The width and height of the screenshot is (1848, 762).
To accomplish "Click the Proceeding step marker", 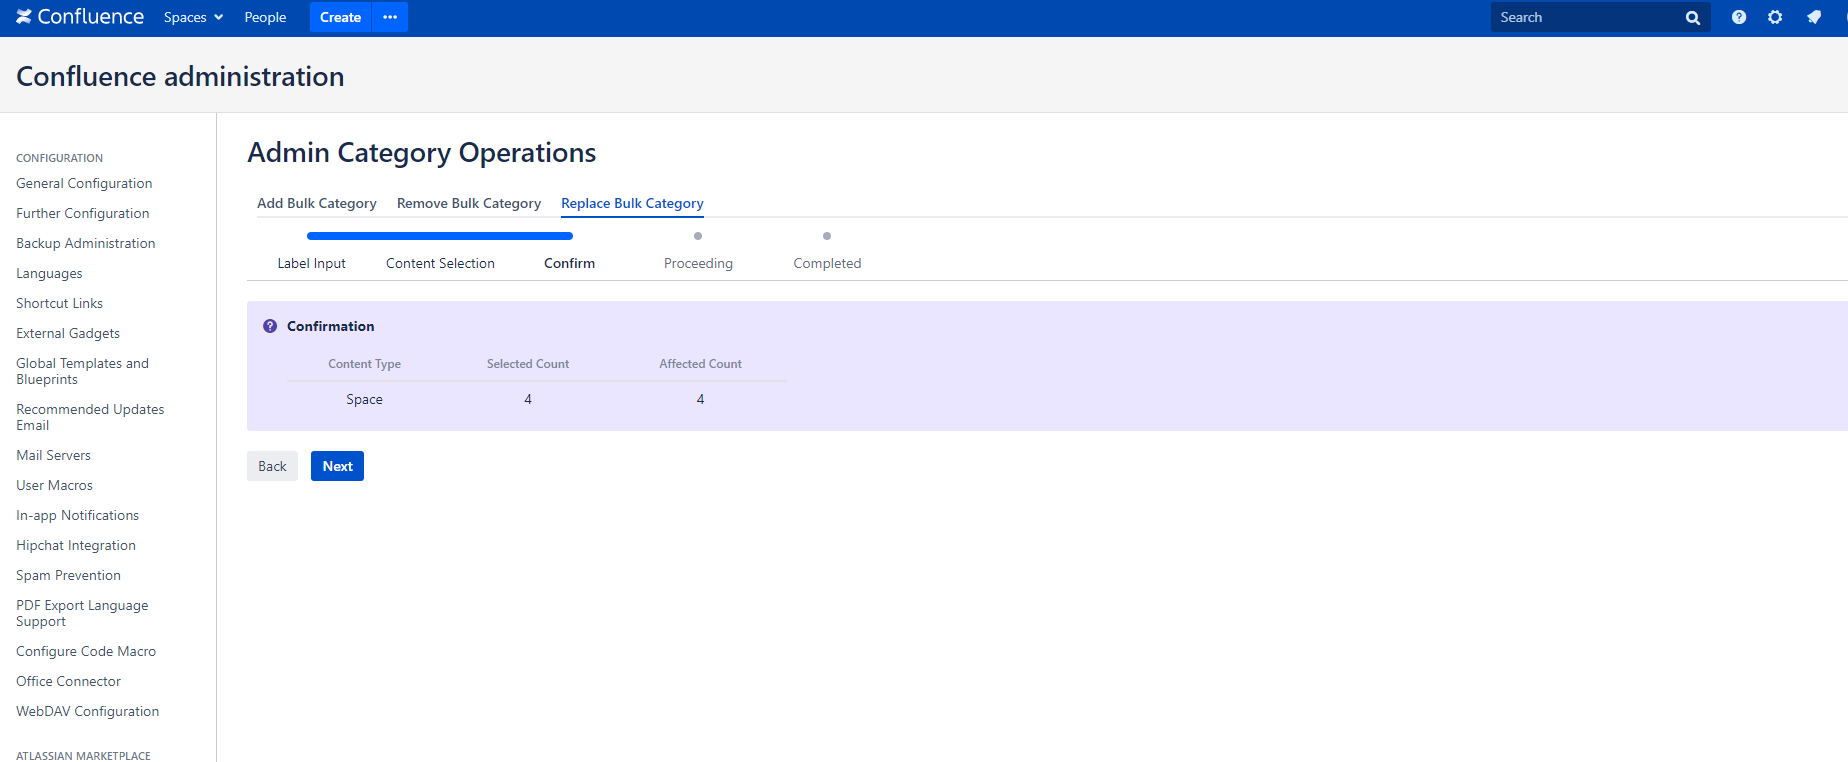I will point(698,236).
